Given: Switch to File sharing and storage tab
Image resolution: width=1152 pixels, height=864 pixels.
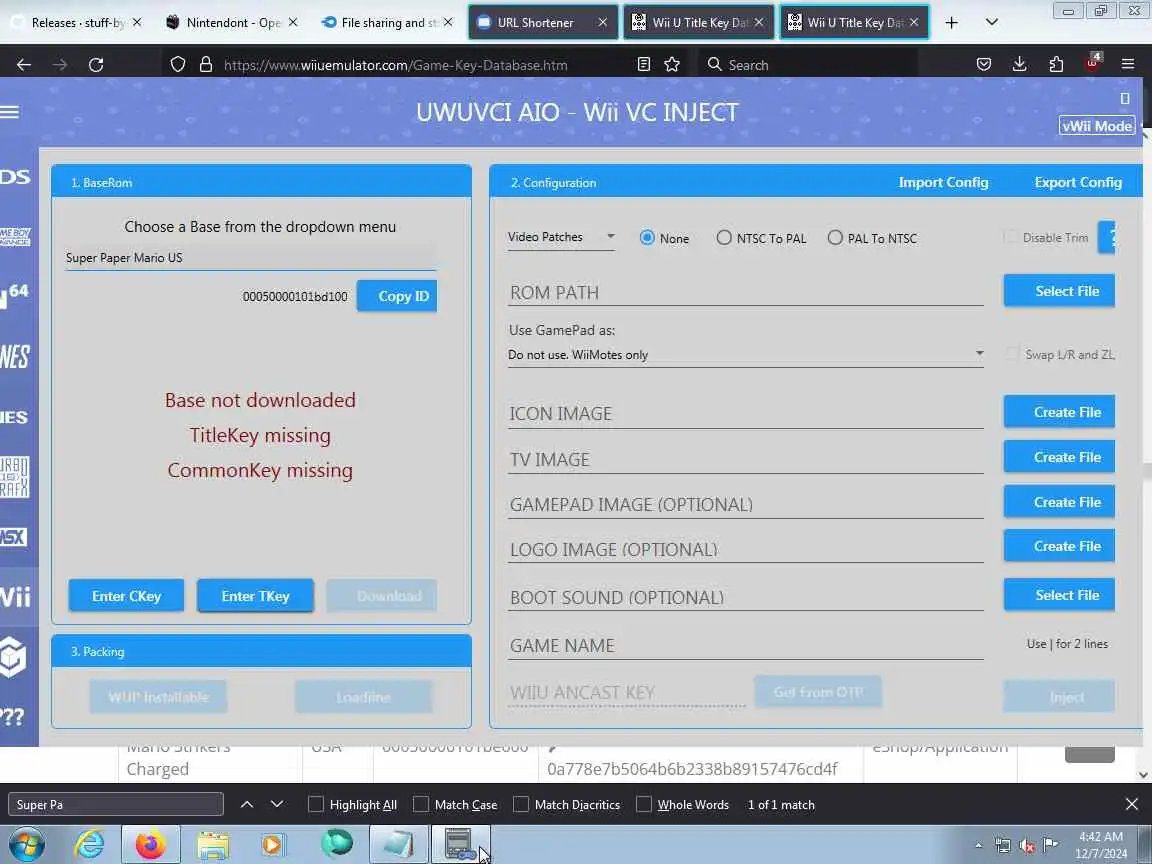Looking at the screenshot, I should (x=387, y=23).
